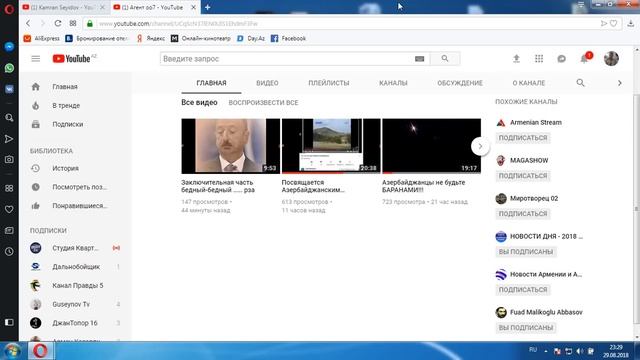Open the on-screen keyboard icon in search box
The image size is (640, 360).
pyautogui.click(x=419, y=59)
